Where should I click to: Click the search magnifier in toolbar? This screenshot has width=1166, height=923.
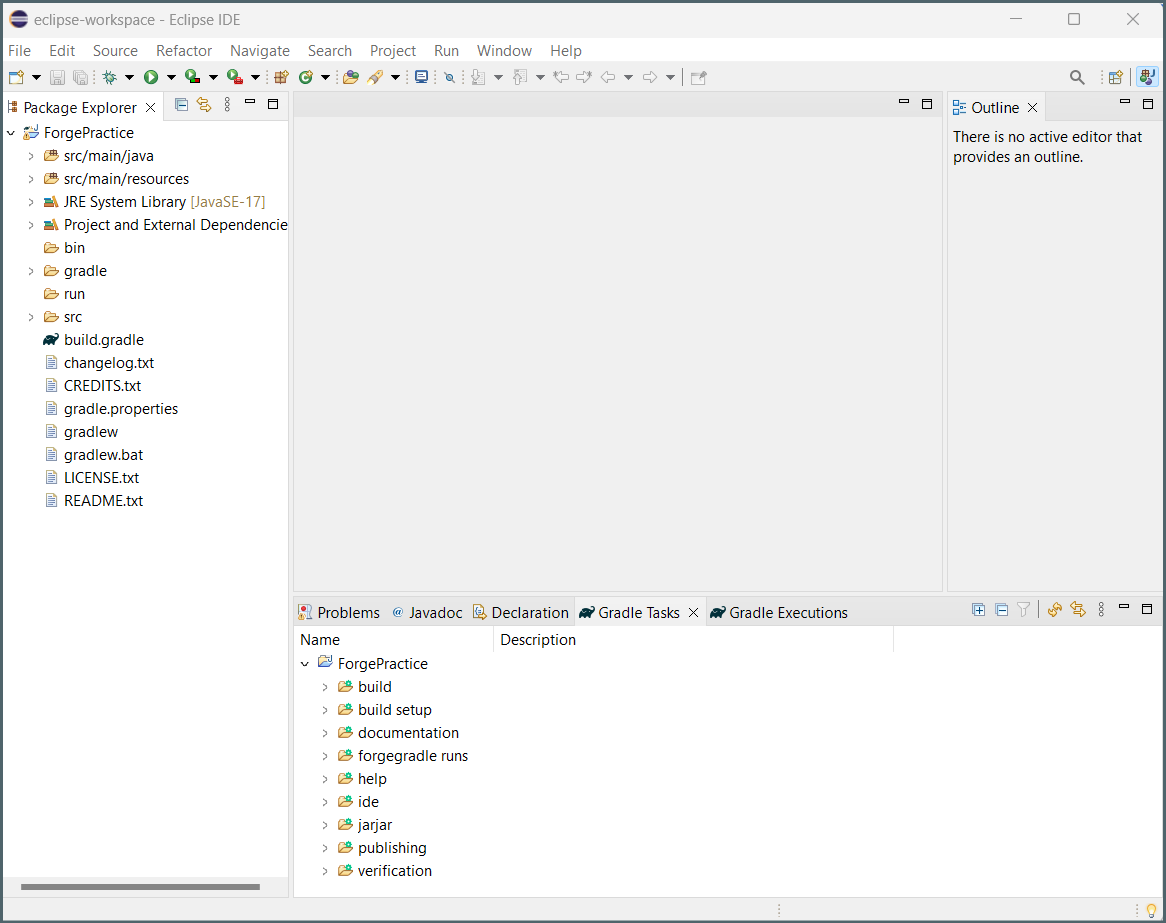point(1077,77)
